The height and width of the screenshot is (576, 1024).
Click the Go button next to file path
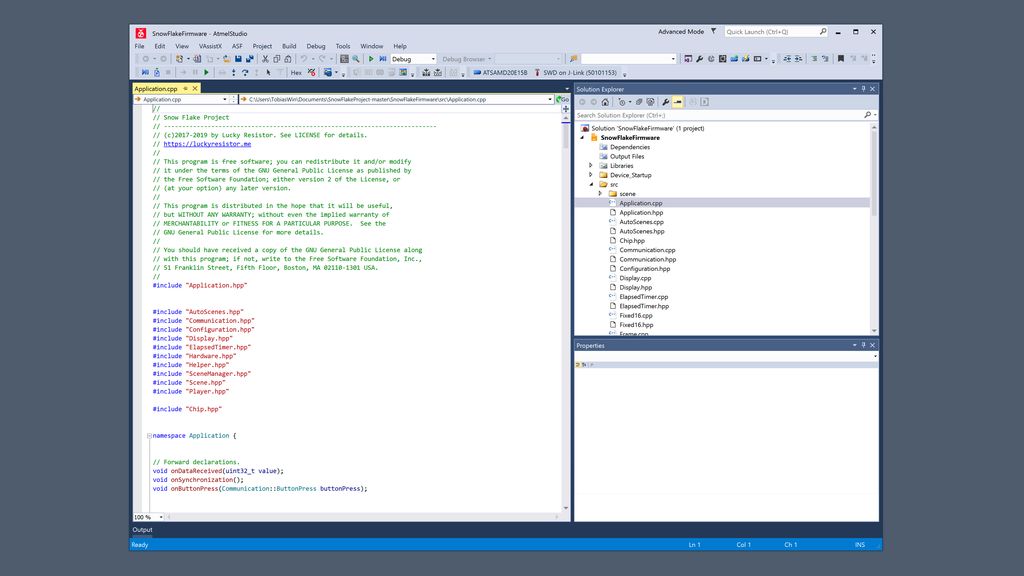(562, 99)
